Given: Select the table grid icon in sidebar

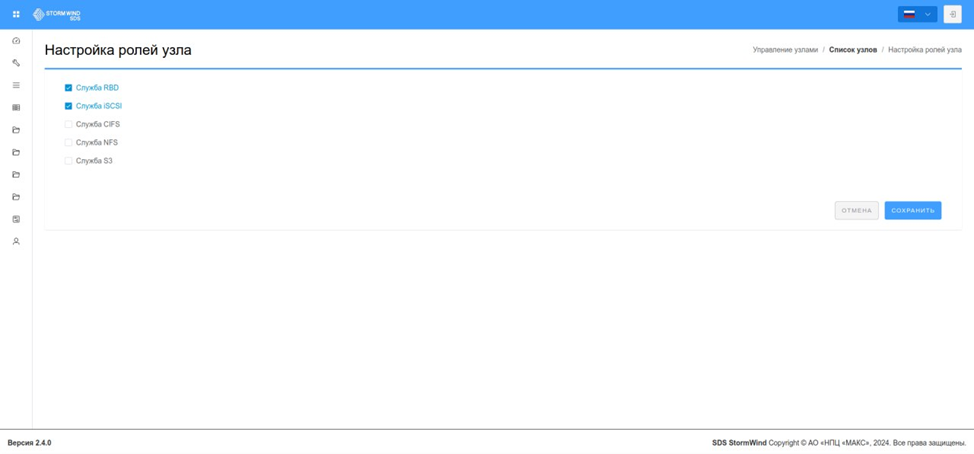Looking at the screenshot, I should point(16,107).
